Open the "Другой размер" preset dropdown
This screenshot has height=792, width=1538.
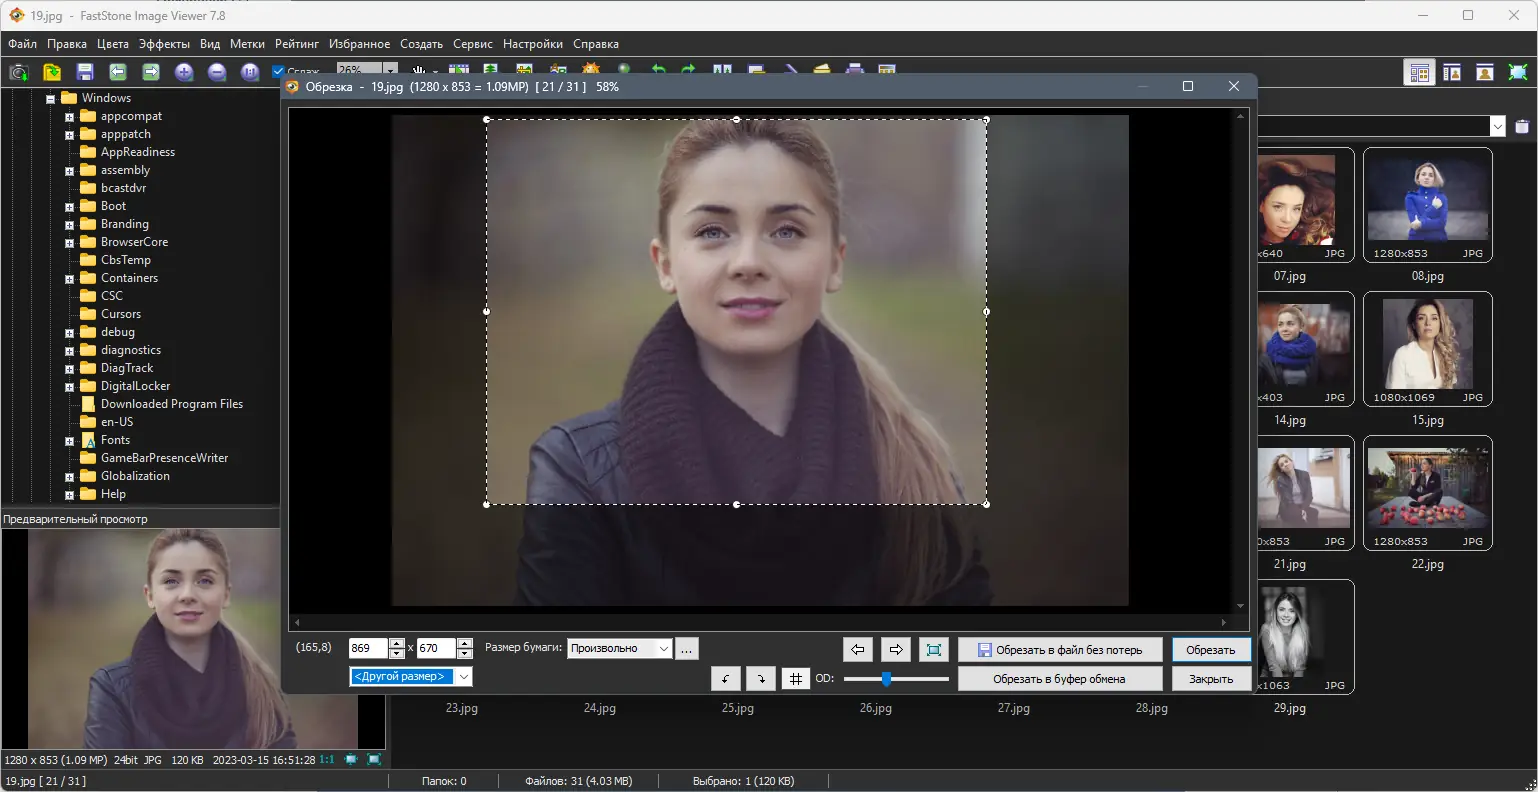463,677
